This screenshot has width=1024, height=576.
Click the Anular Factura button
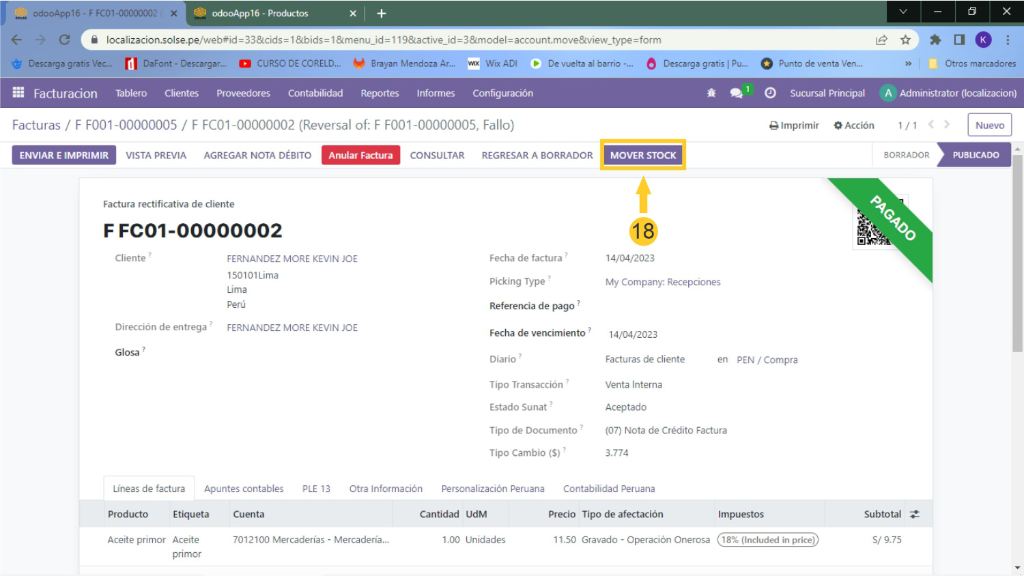click(x=361, y=155)
